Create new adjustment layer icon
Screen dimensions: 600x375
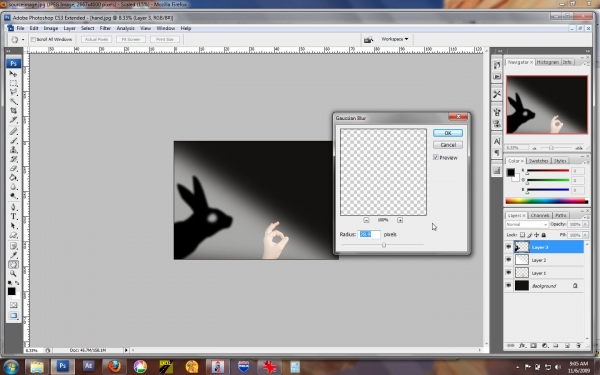pyautogui.click(x=545, y=346)
